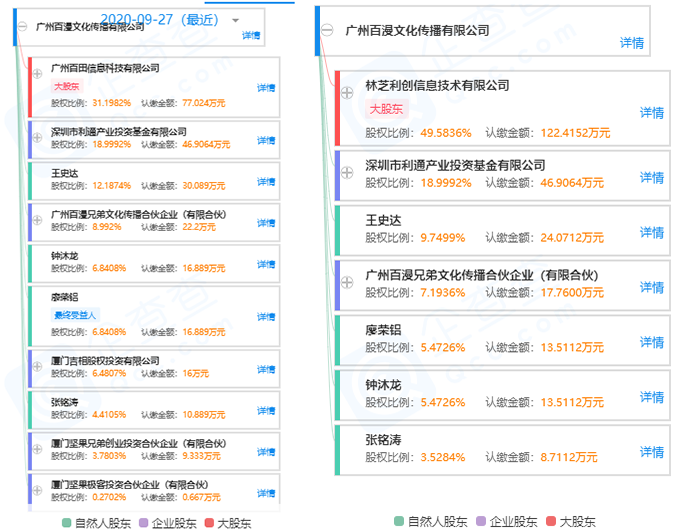
Task: Expand right 深圳市利通产业投资基金有限公司 node
Action: [347, 173]
